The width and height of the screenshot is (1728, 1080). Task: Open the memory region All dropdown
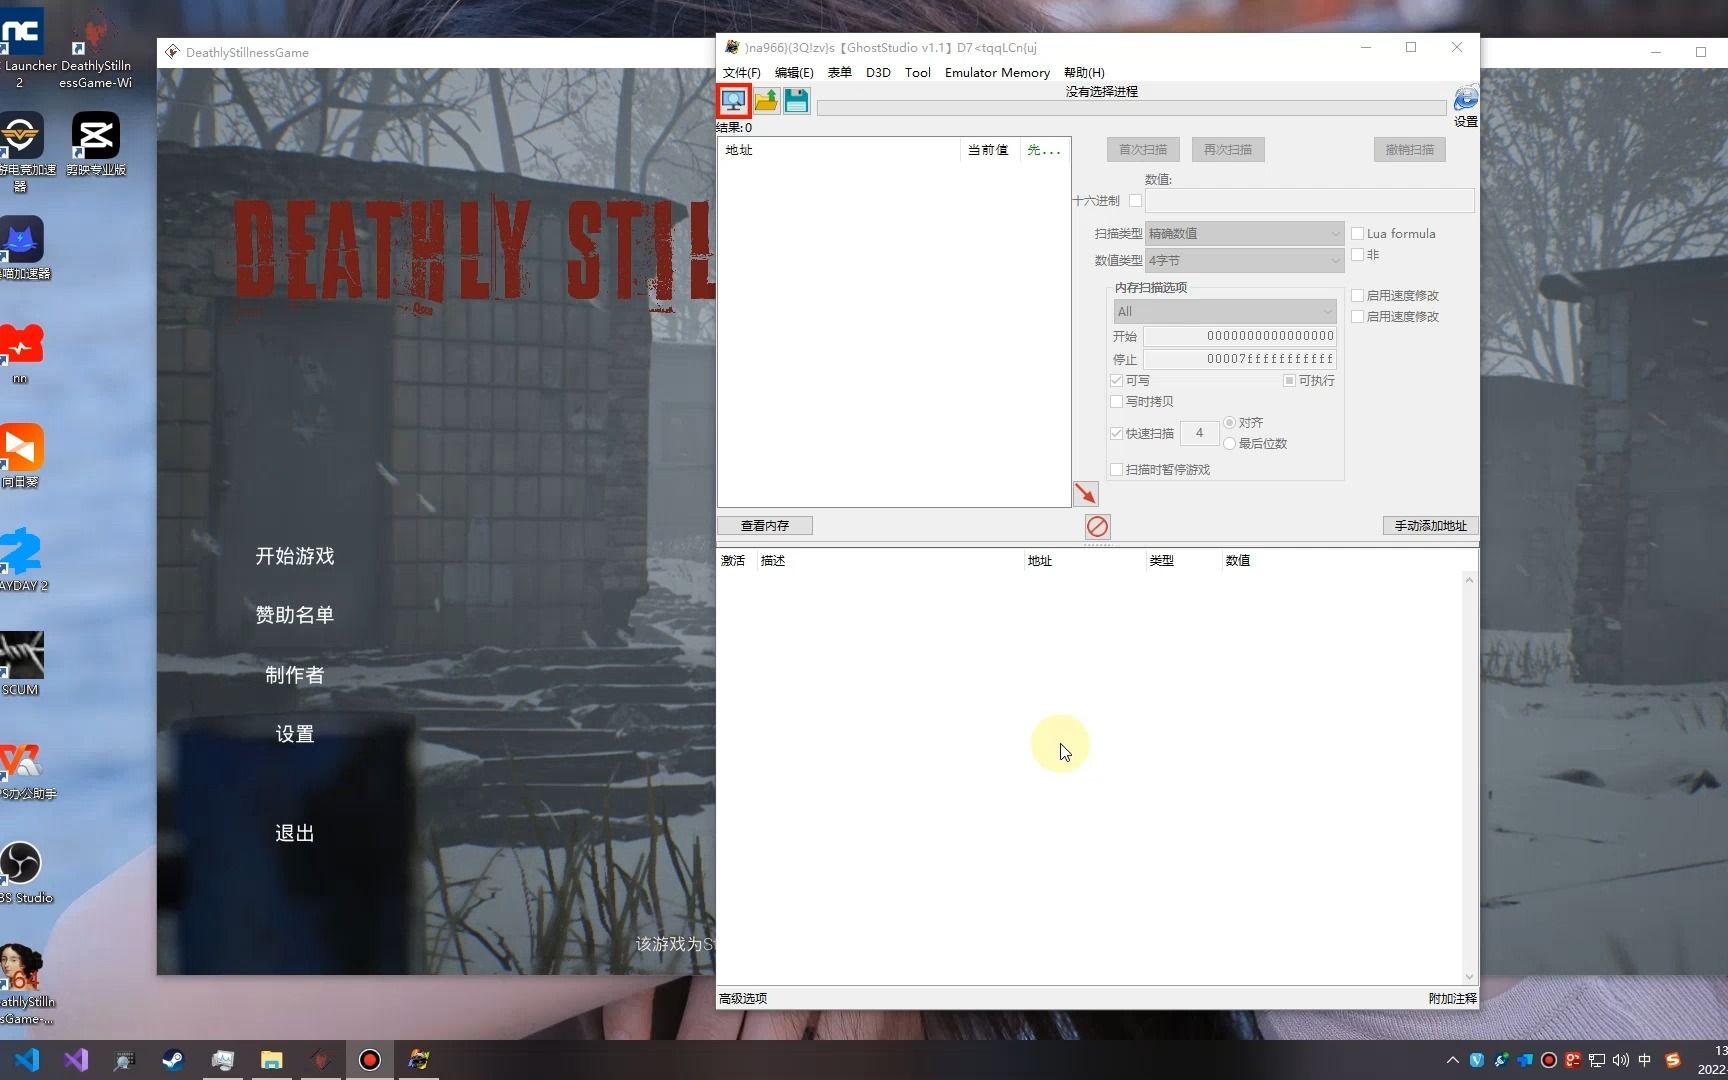coord(1225,311)
